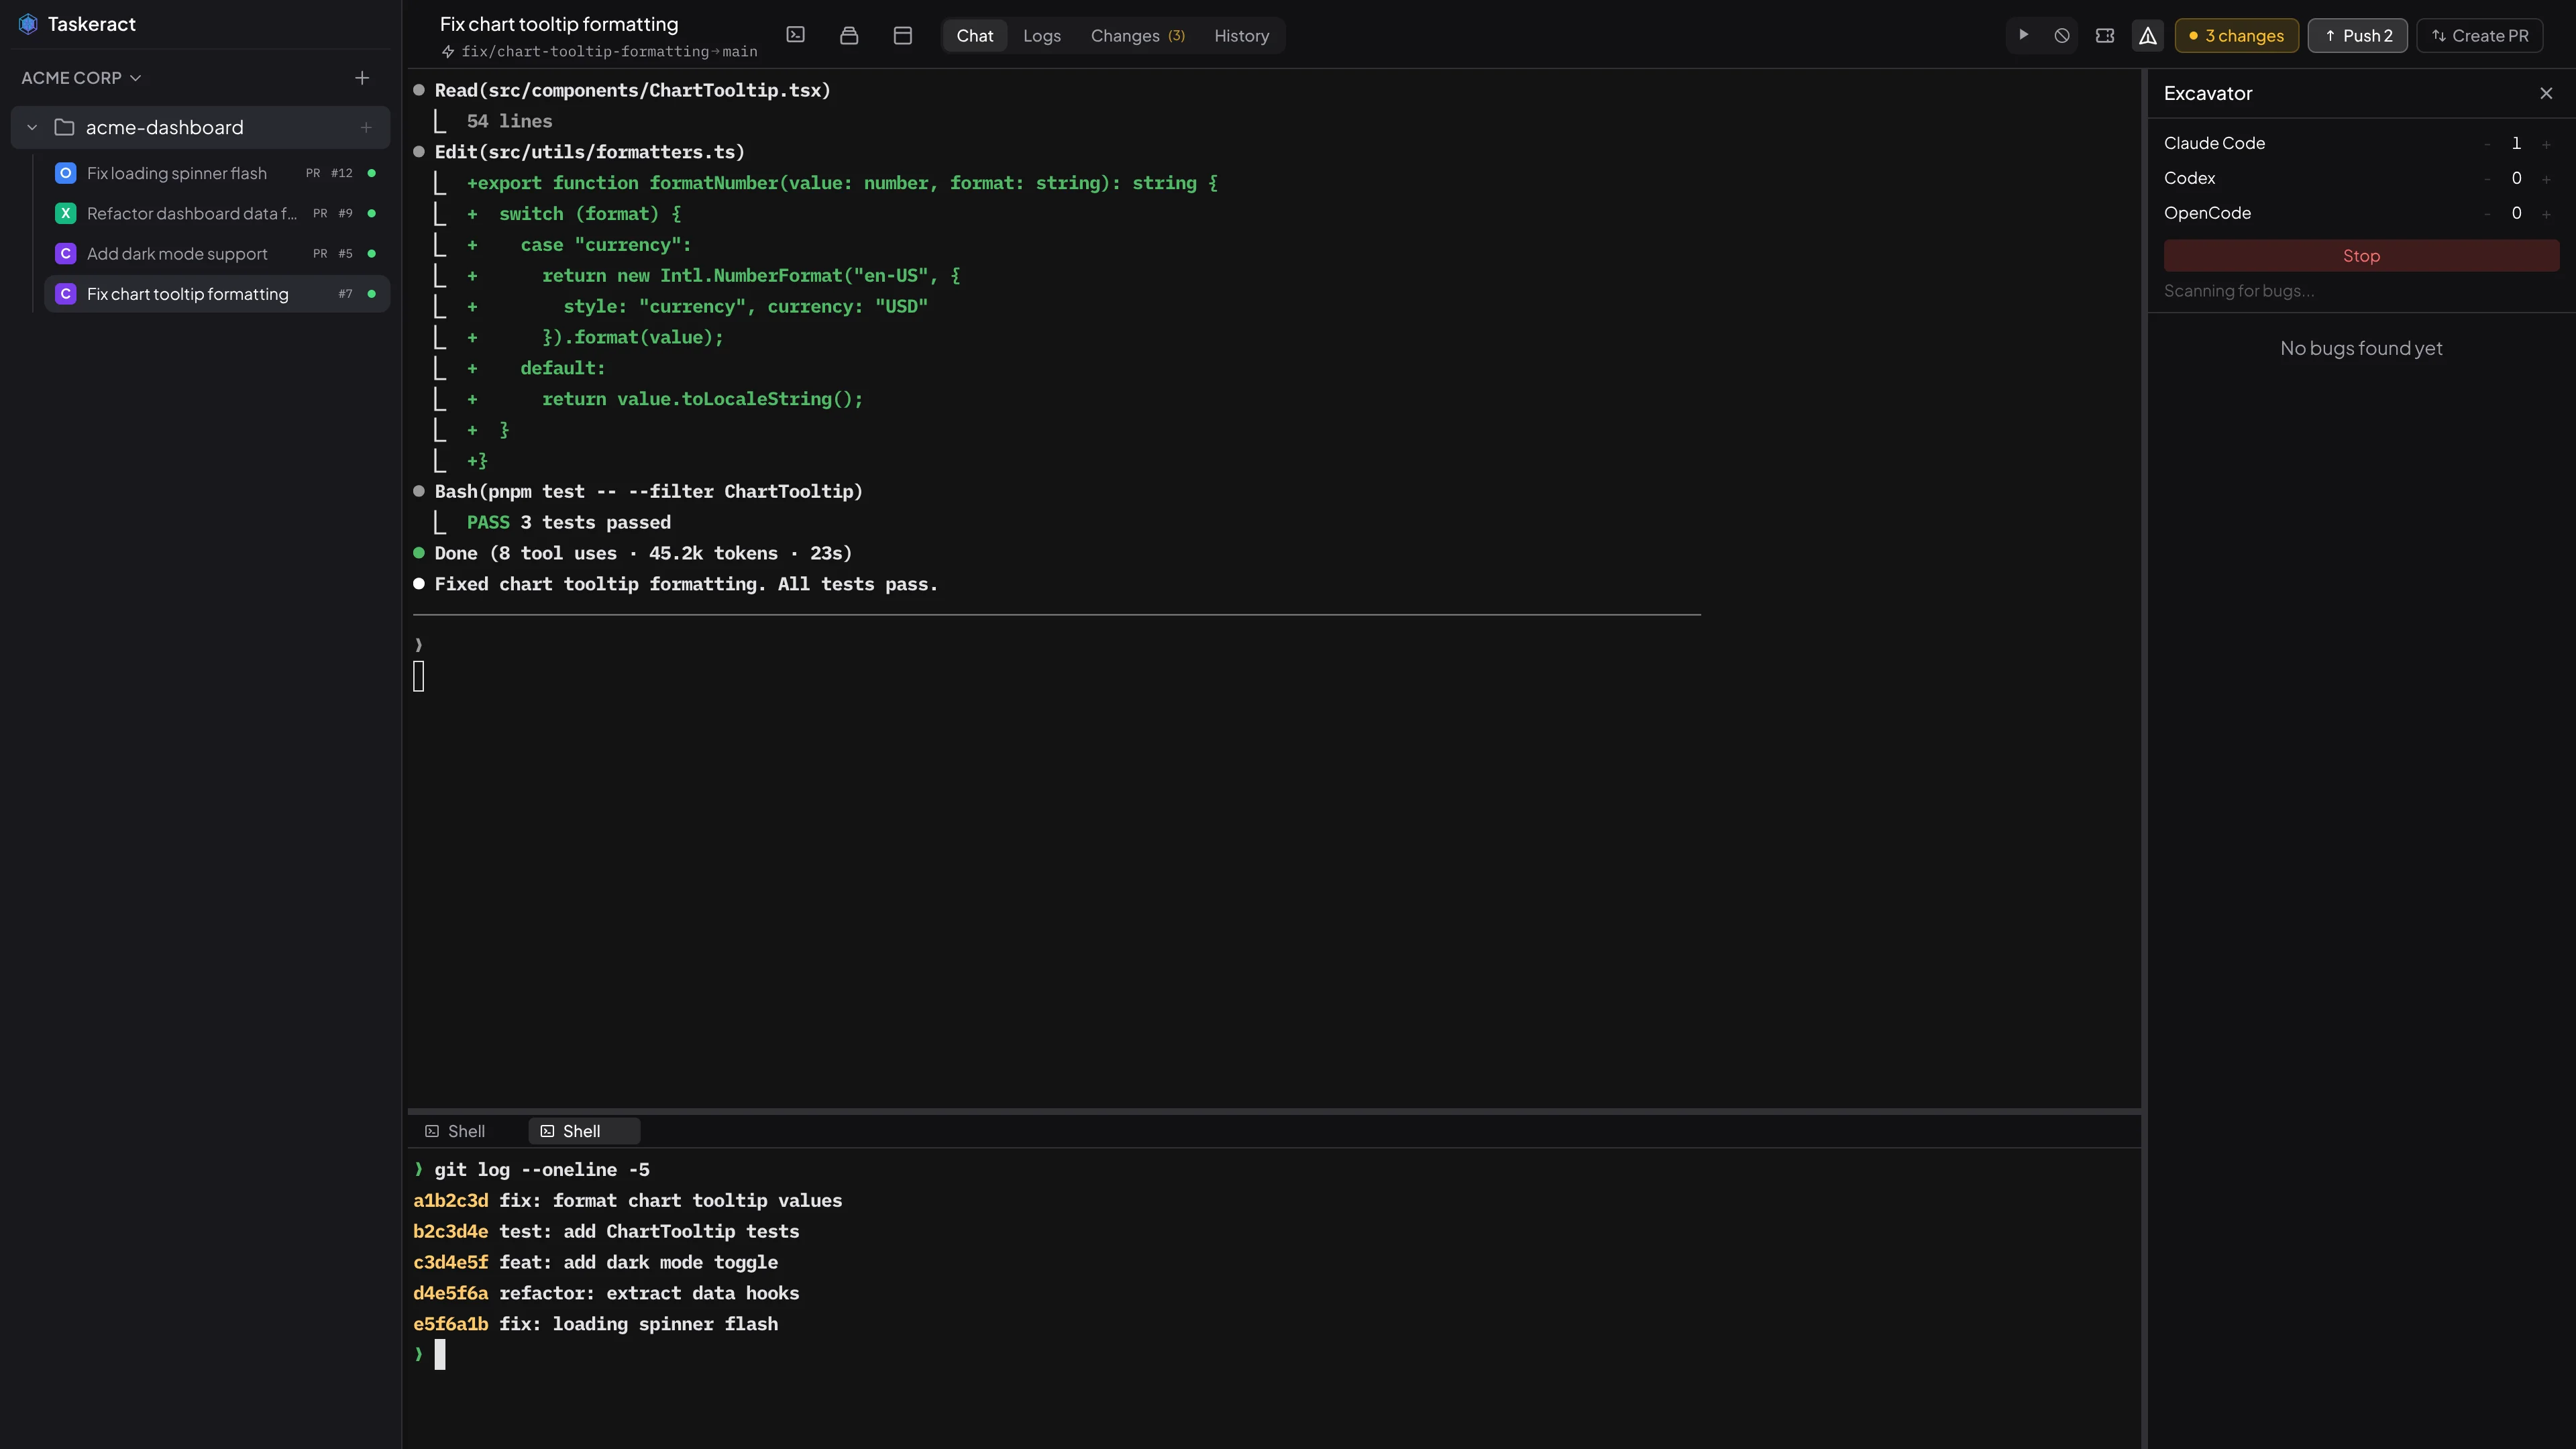
Task: Open the History tab
Action: pyautogui.click(x=1241, y=35)
